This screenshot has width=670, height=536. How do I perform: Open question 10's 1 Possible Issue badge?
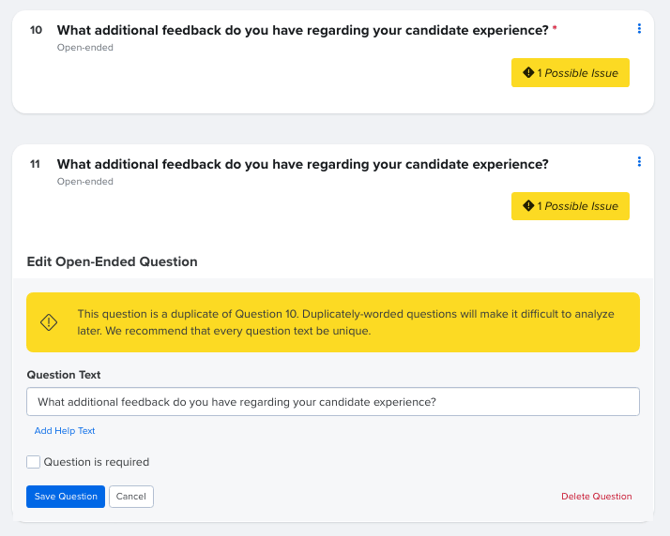(x=570, y=73)
